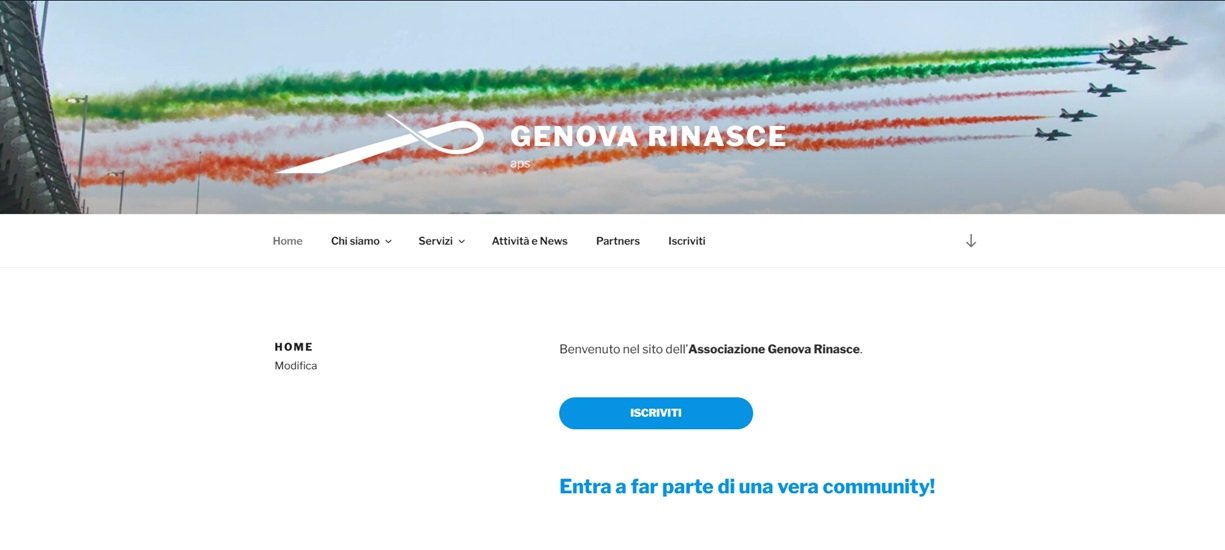Go to Attività e News page
The image size is (1225, 550).
529,241
